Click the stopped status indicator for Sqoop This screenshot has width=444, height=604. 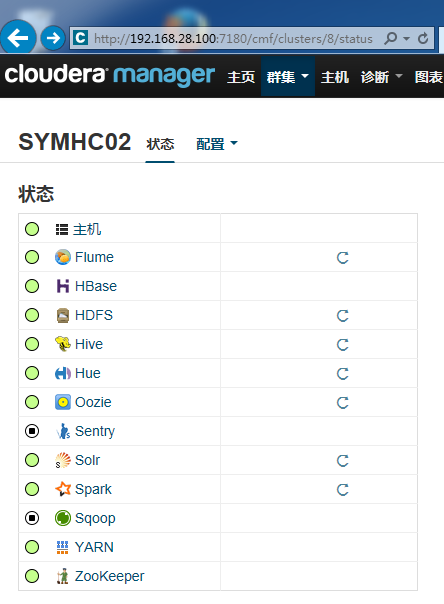click(x=32, y=518)
